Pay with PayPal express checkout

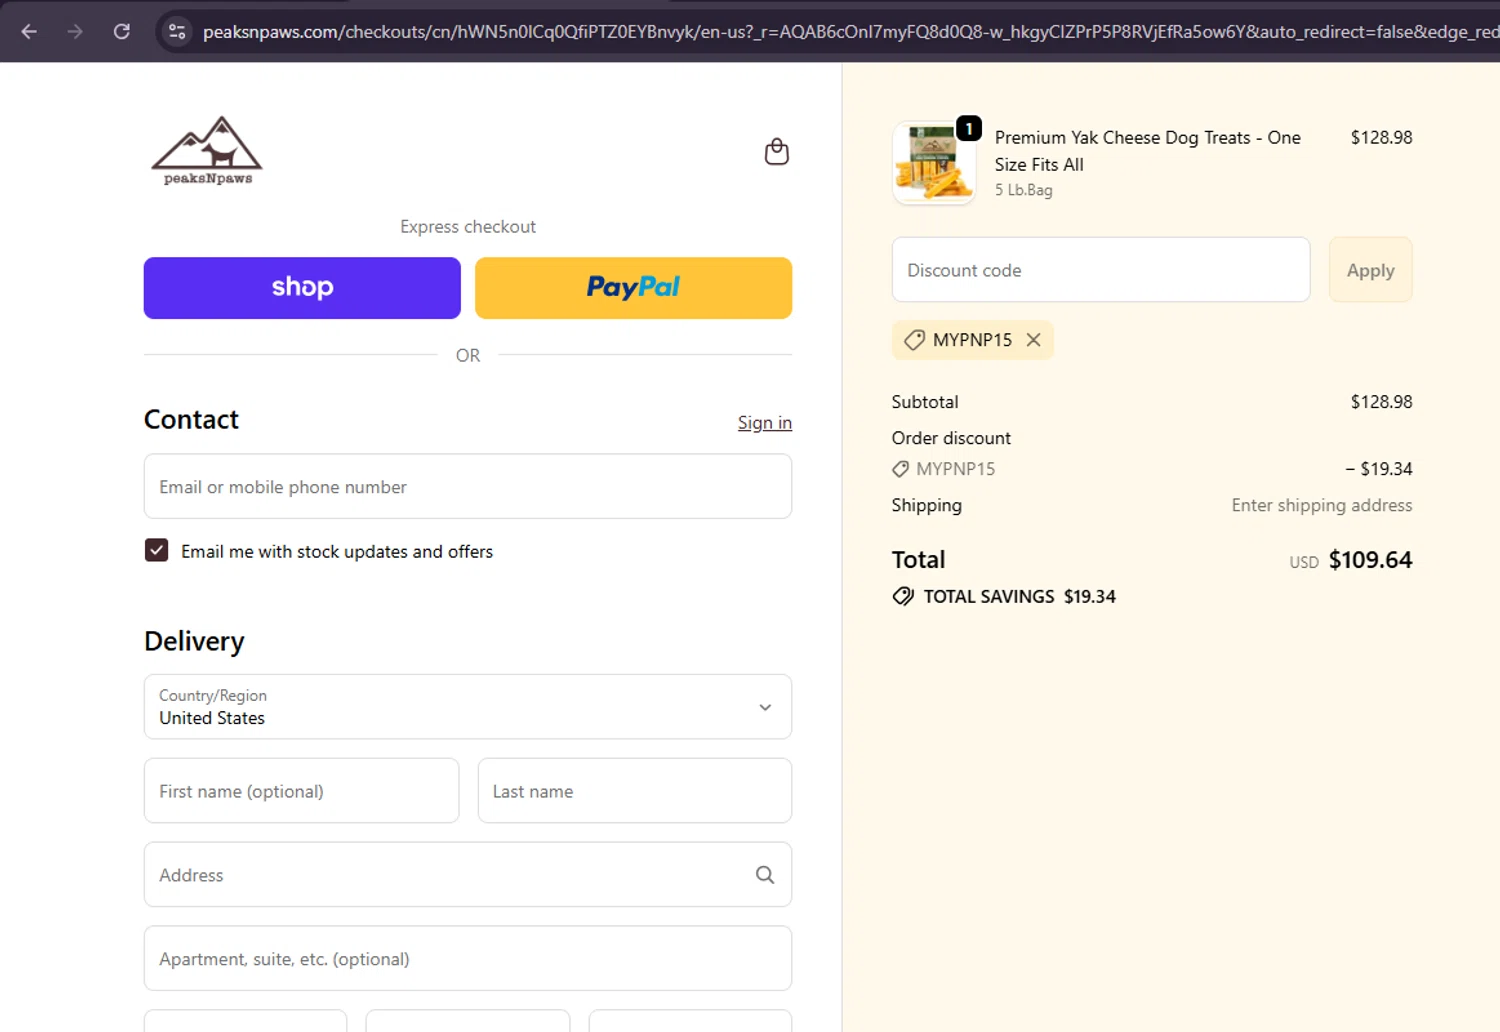click(633, 288)
